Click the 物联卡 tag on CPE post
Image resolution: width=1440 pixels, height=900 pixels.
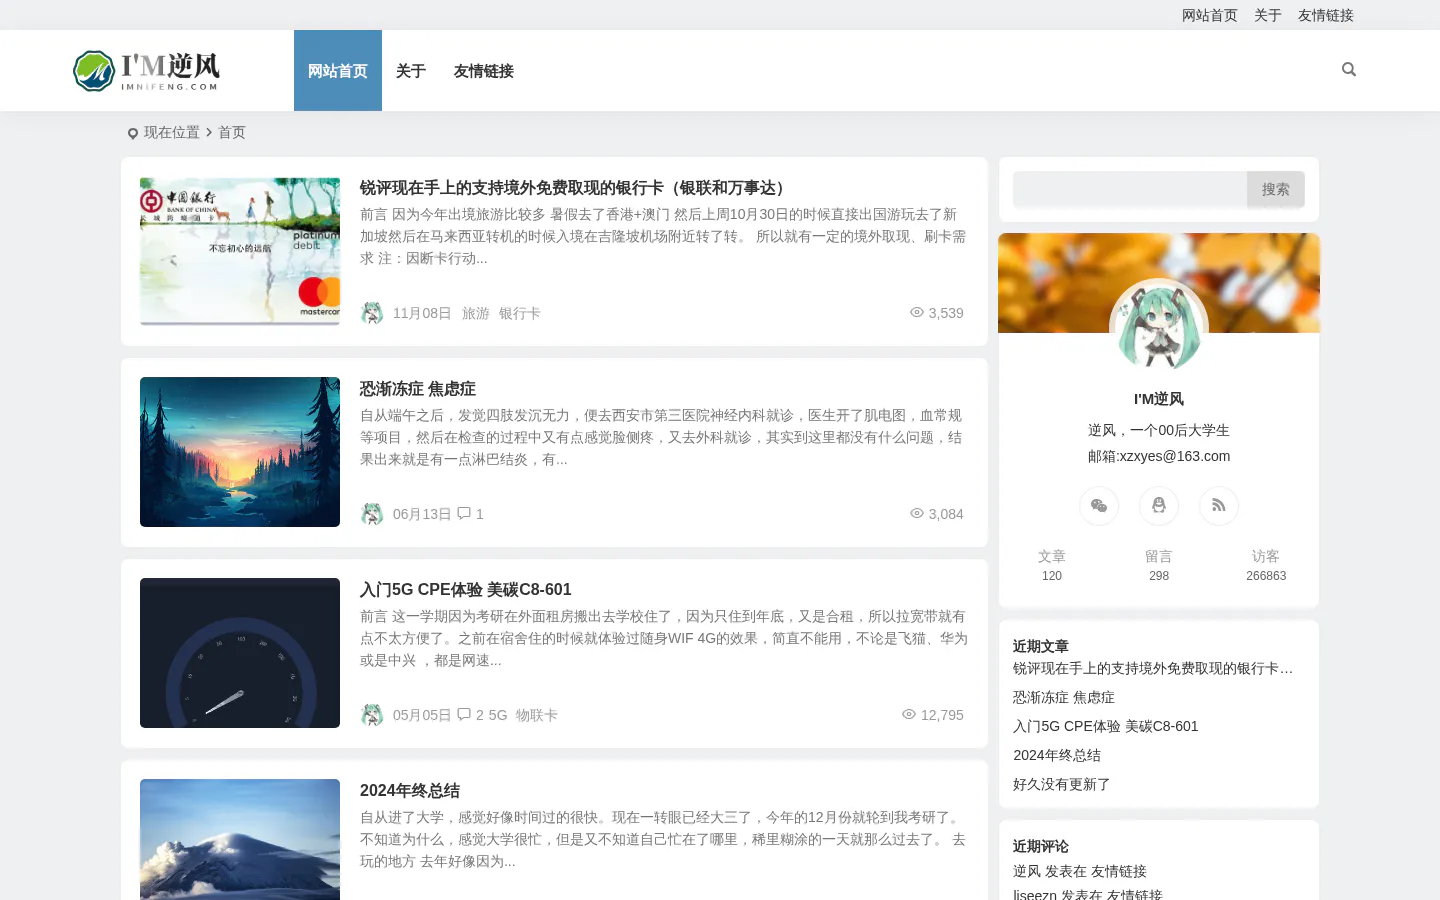pyautogui.click(x=537, y=715)
